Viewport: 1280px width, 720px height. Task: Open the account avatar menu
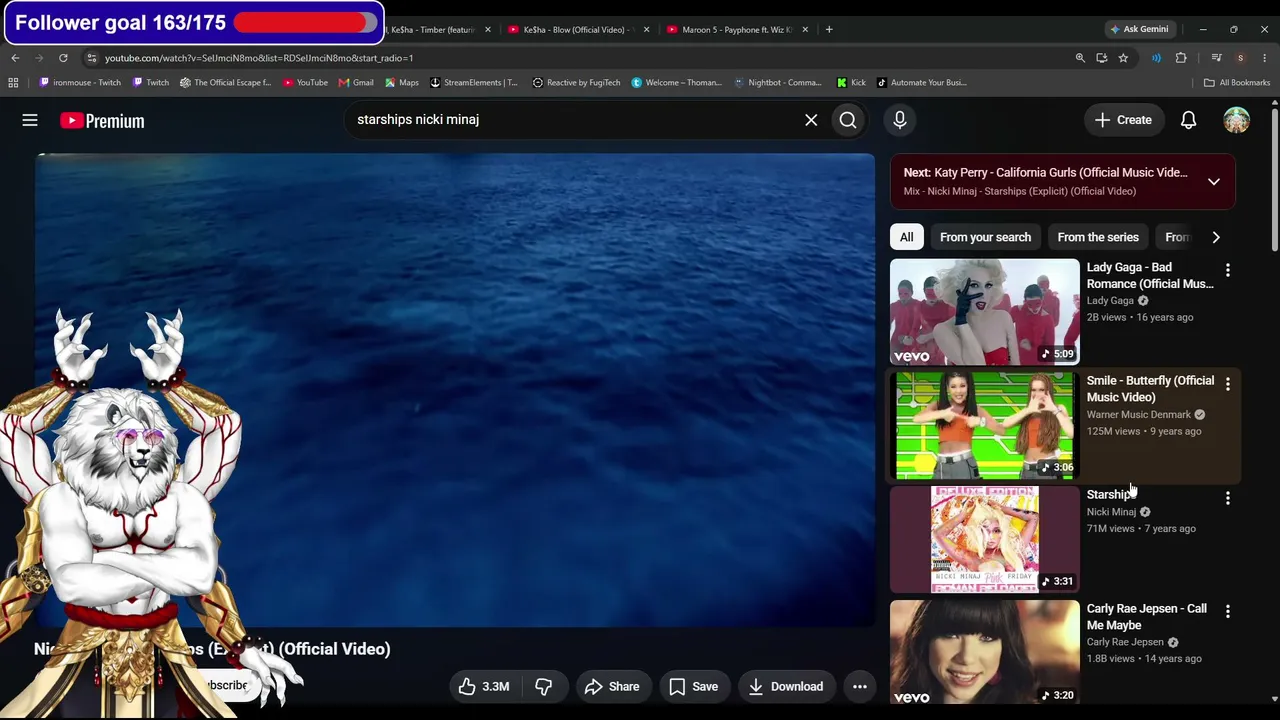point(1237,120)
